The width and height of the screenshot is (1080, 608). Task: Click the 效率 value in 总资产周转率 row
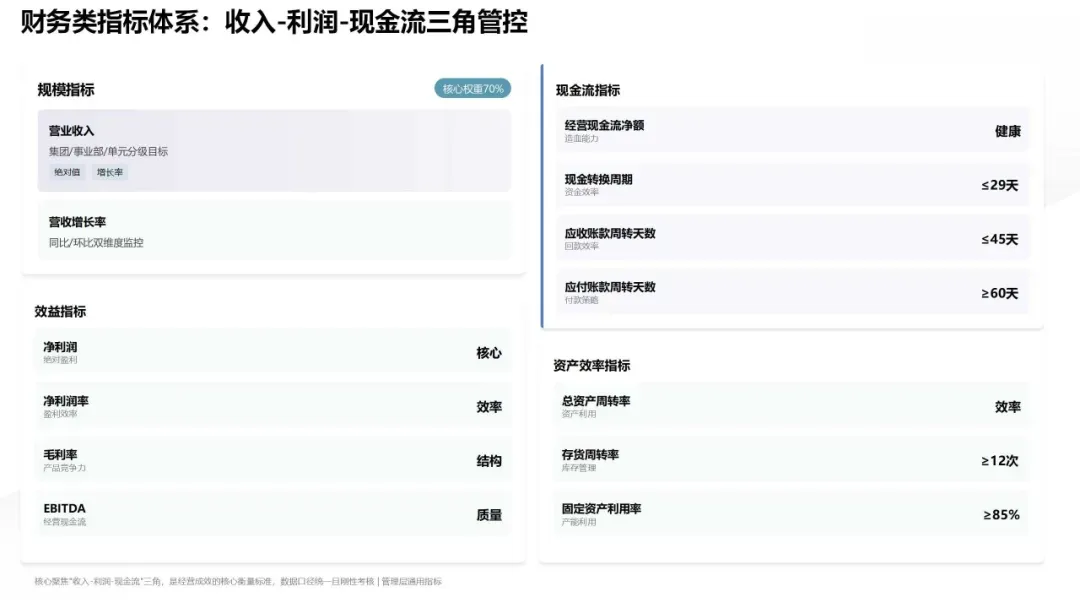pyautogui.click(x=1008, y=407)
